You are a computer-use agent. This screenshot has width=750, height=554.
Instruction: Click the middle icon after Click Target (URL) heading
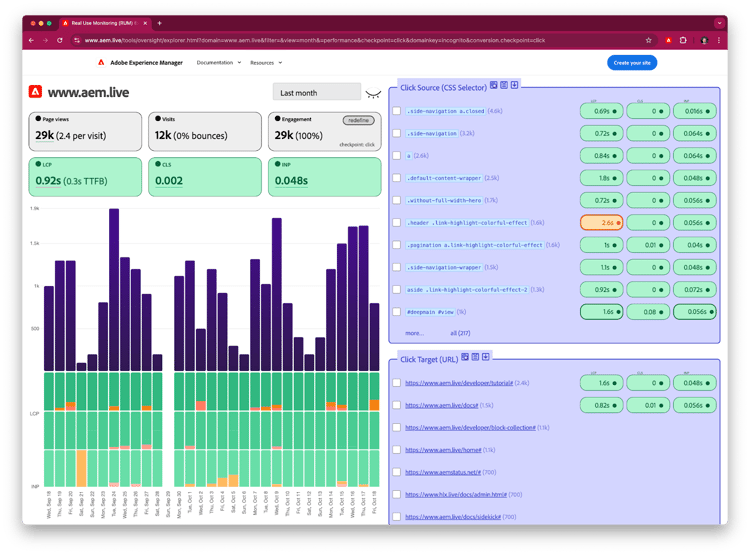tap(475, 357)
